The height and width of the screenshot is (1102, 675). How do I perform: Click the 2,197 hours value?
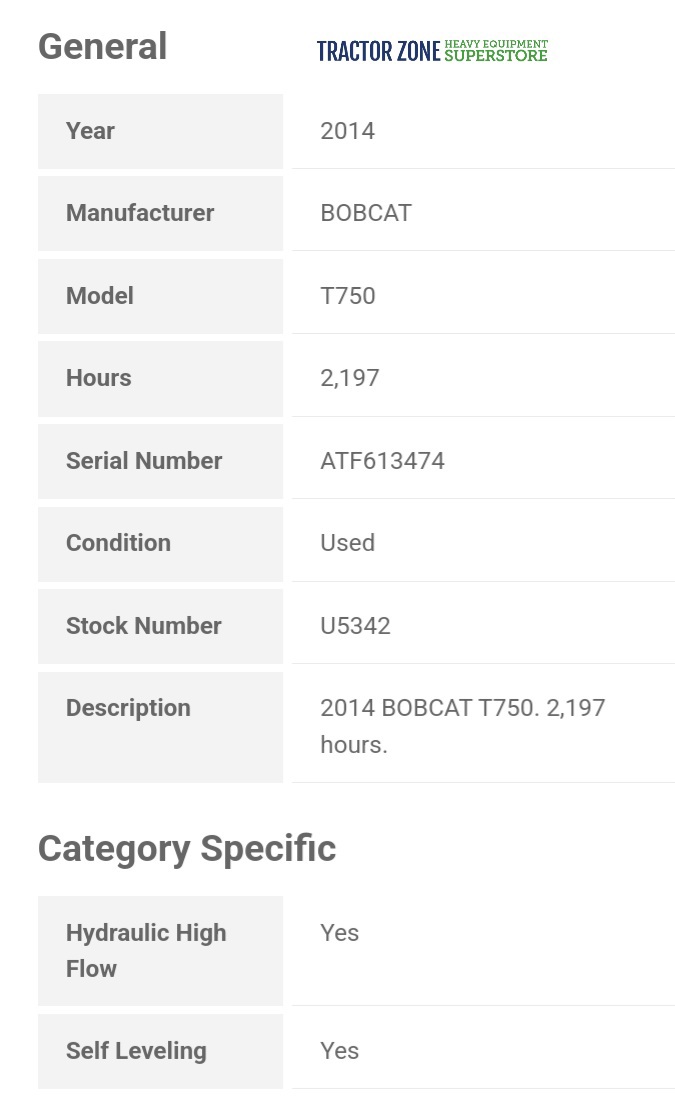click(x=350, y=378)
